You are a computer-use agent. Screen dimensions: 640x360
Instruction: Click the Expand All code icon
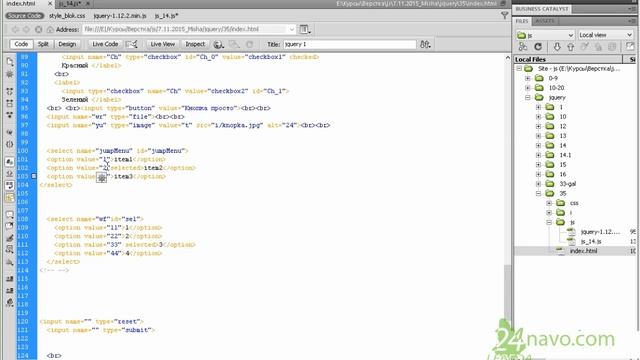(10, 116)
